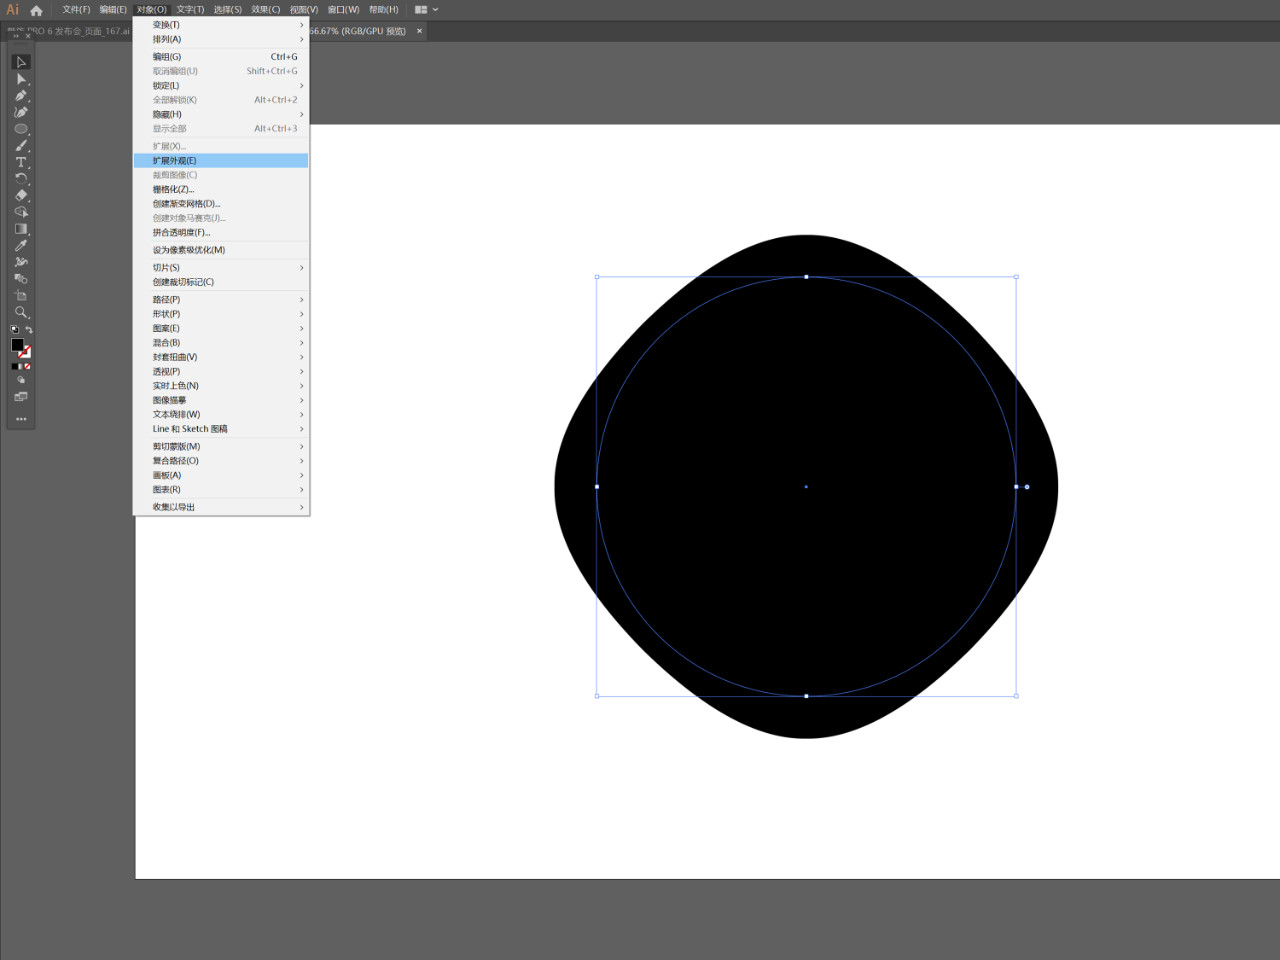Select the Rotate tool

(21, 179)
